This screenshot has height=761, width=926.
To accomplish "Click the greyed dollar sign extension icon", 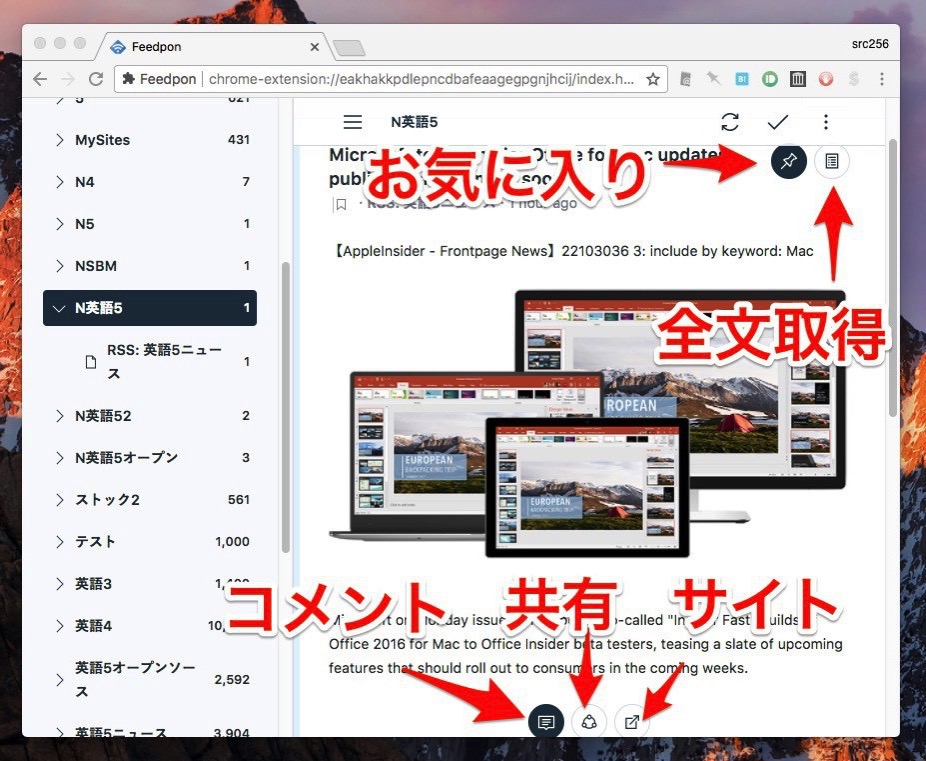I will (854, 79).
